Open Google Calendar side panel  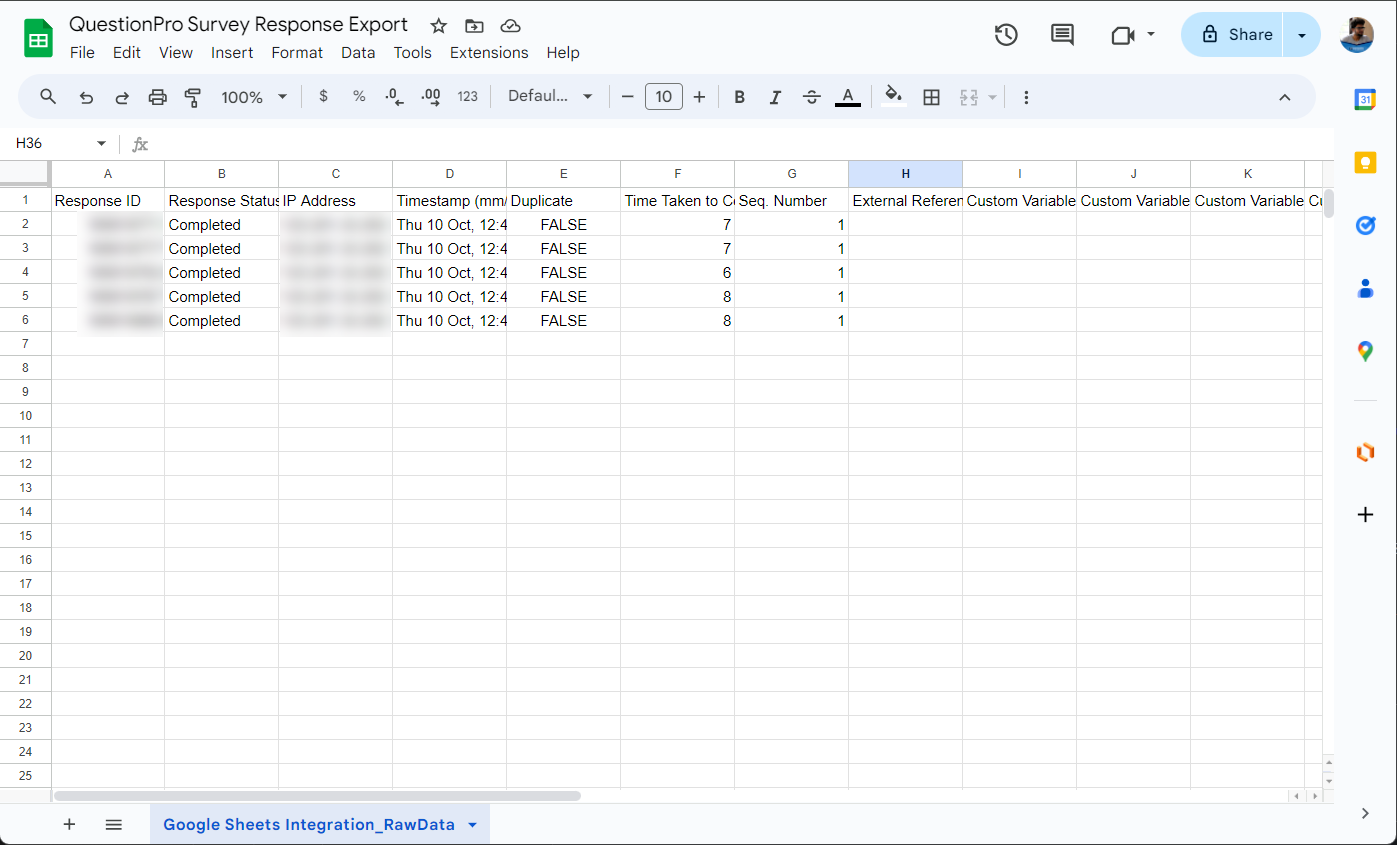pos(1365,100)
